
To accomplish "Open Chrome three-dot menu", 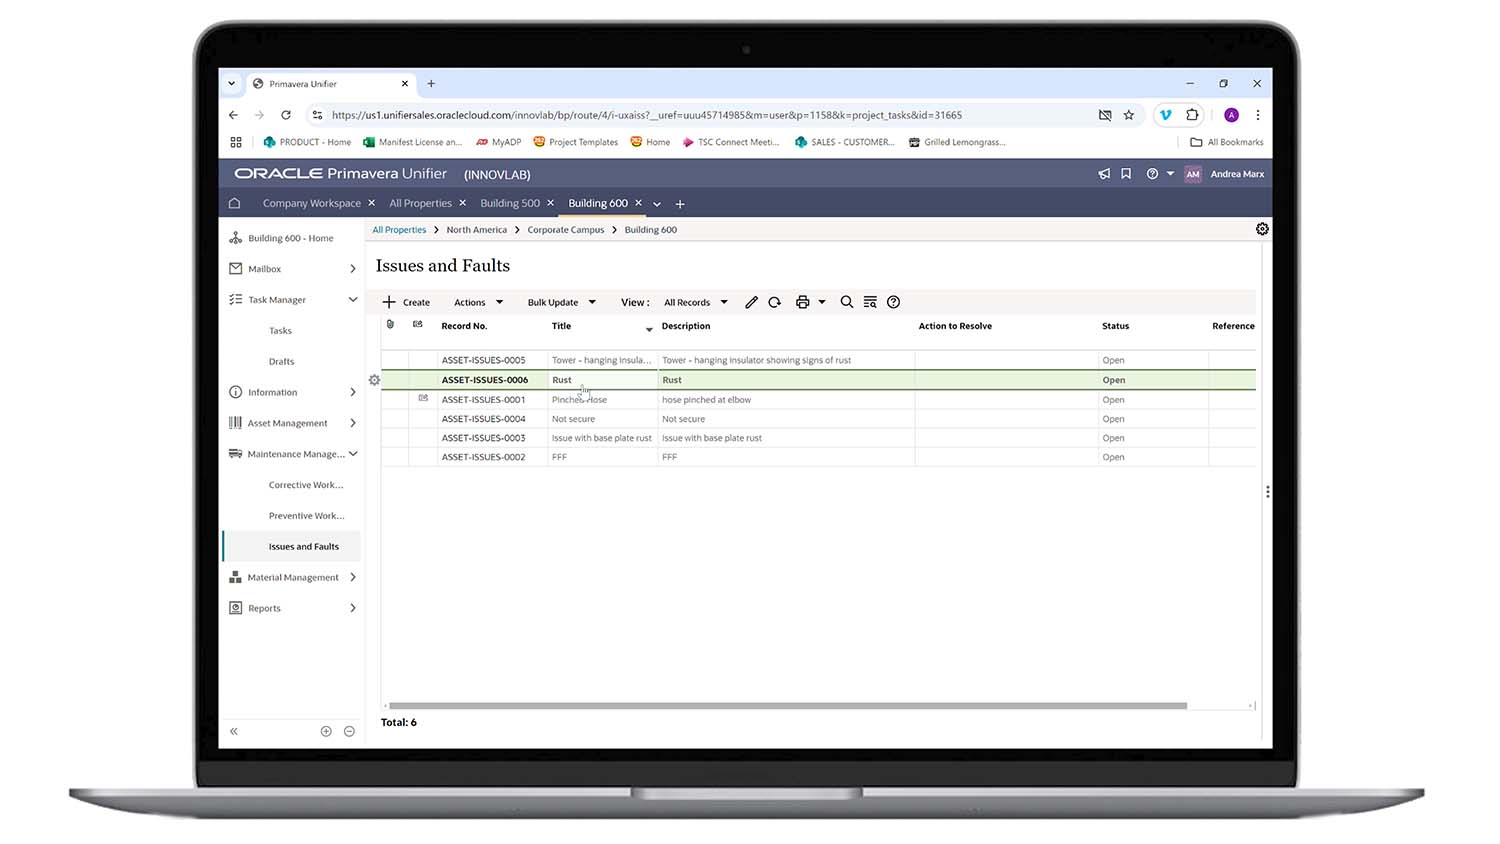I will (x=1258, y=115).
